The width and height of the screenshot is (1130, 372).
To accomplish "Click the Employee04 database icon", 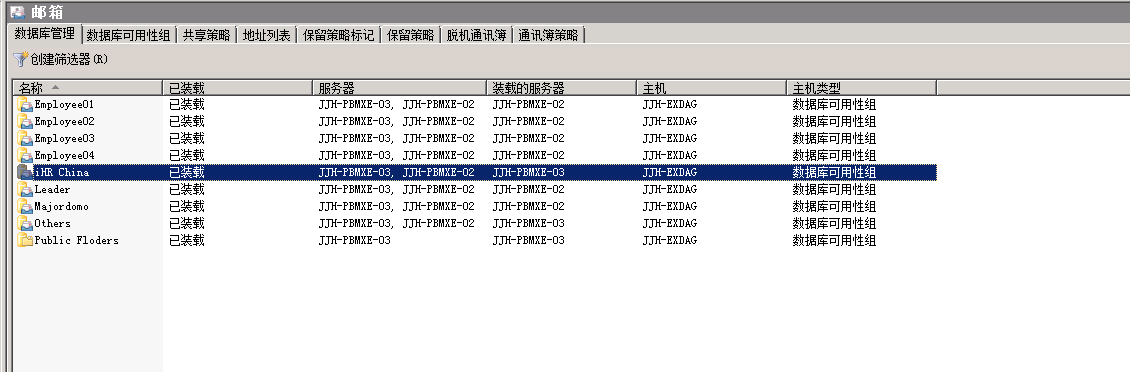I will click(x=25, y=156).
